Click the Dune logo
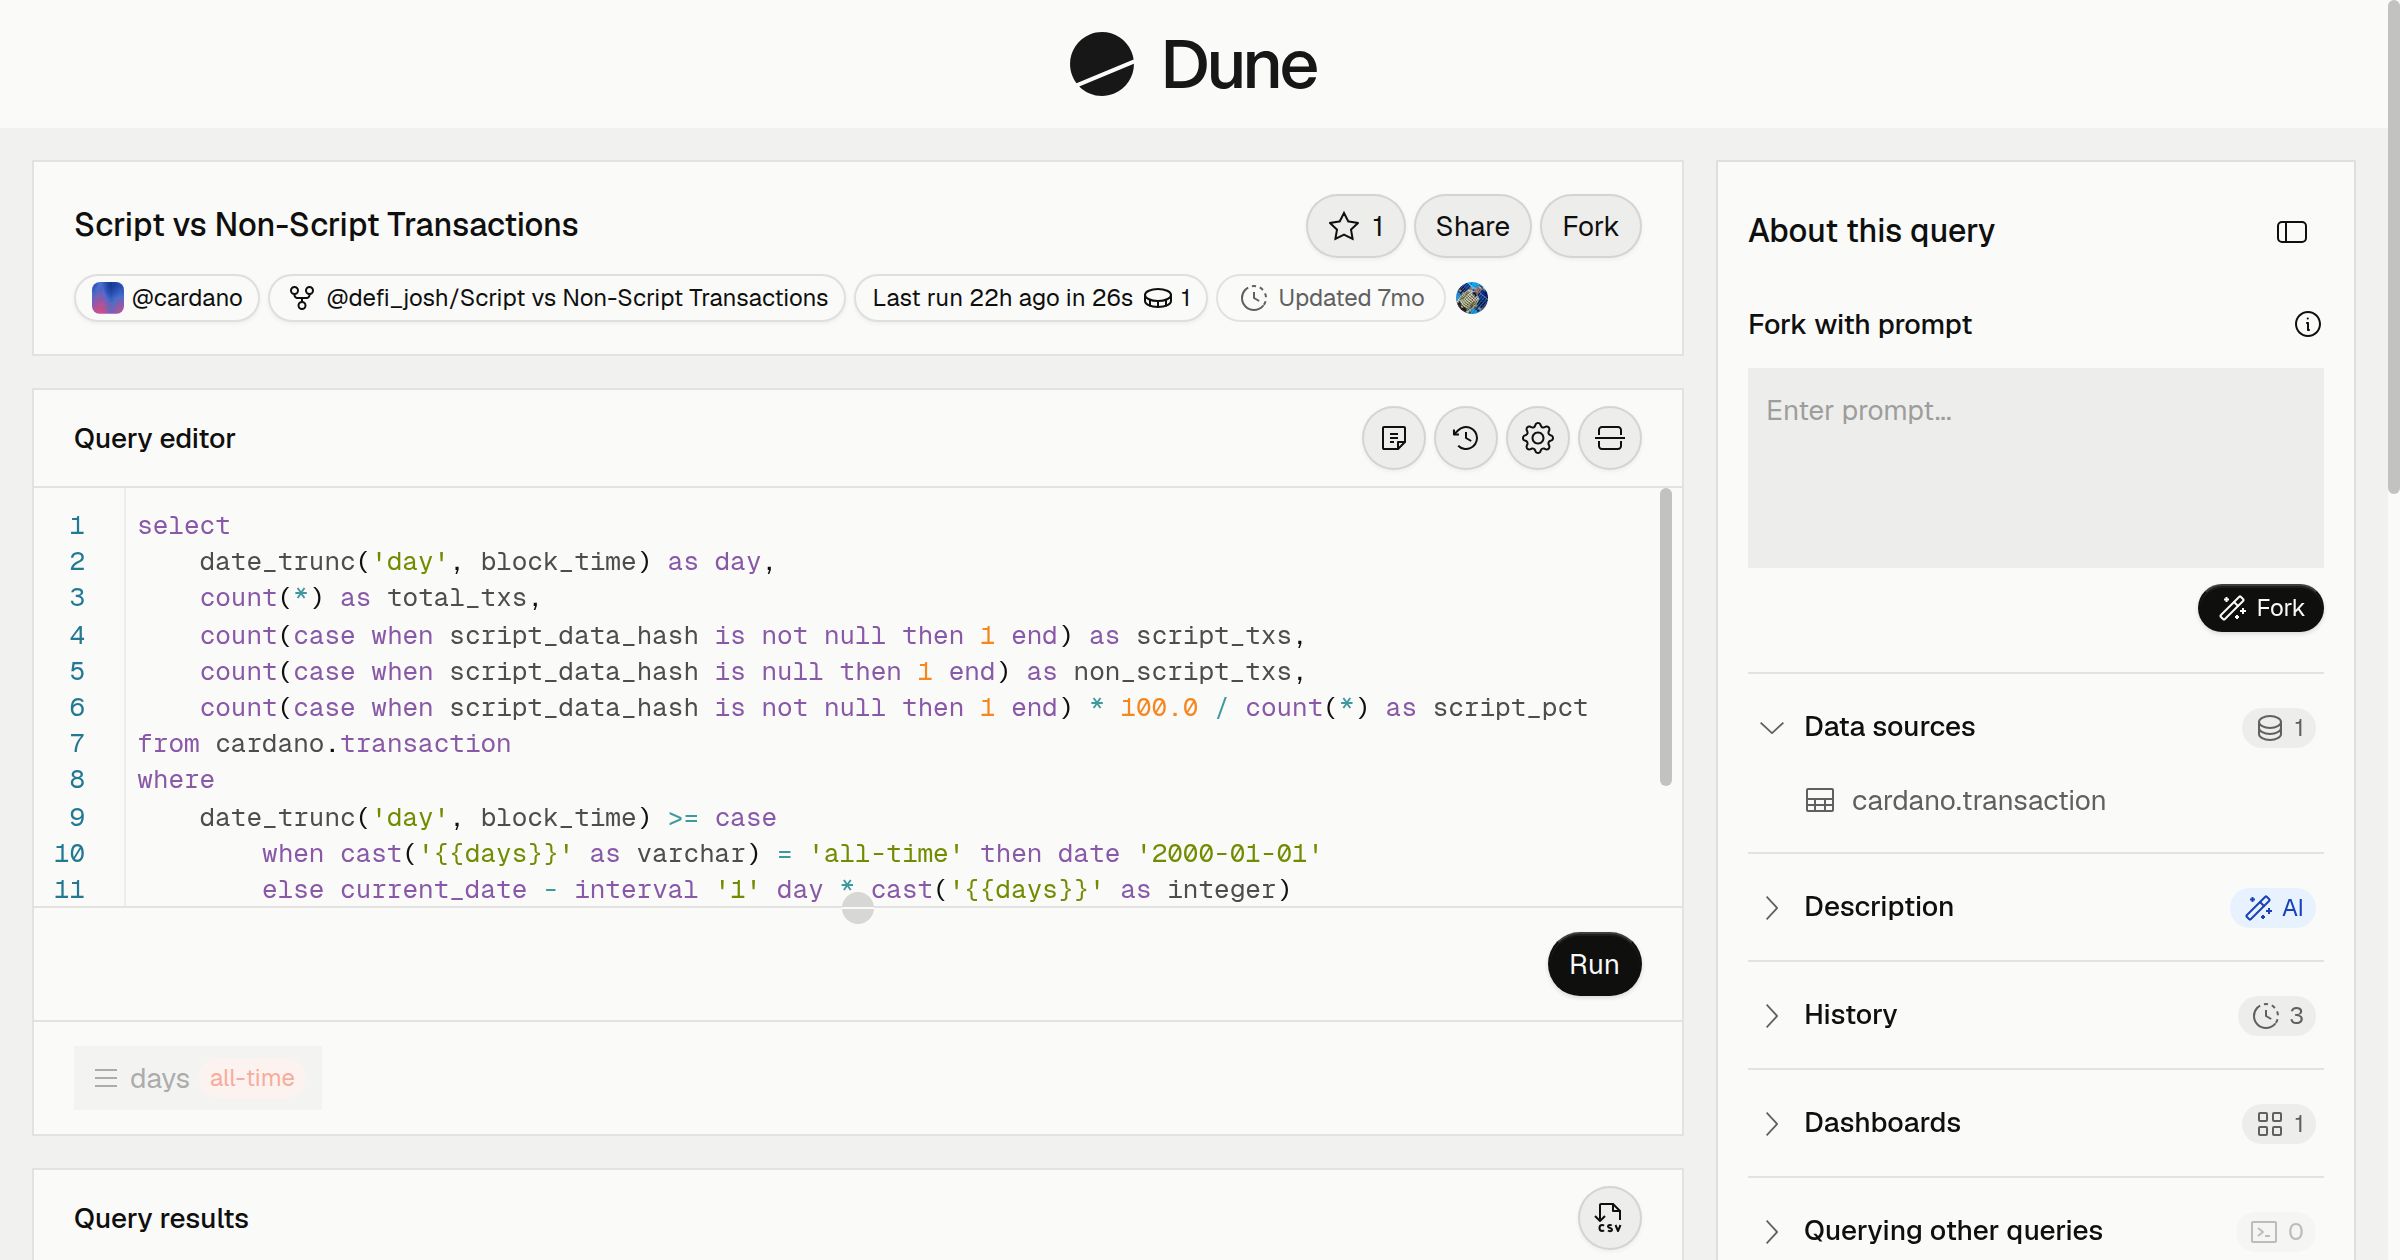 click(1193, 64)
